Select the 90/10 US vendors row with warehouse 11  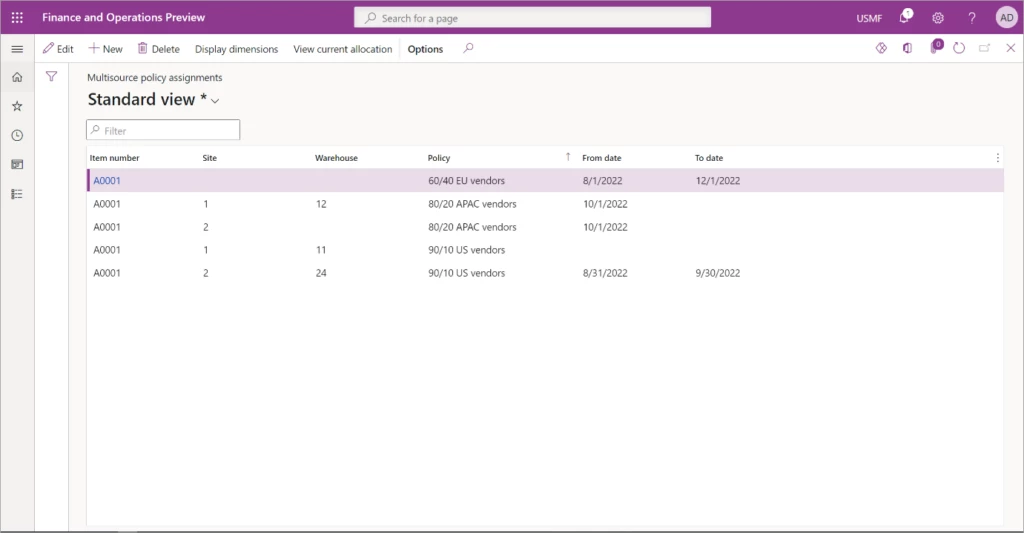pyautogui.click(x=545, y=250)
